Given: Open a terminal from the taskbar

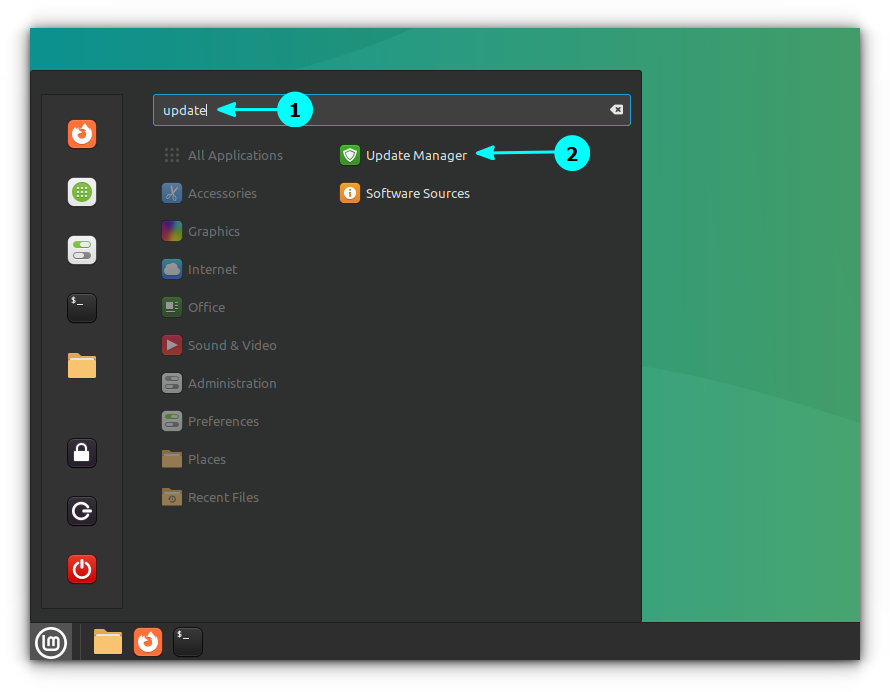Looking at the screenshot, I should coord(188,643).
